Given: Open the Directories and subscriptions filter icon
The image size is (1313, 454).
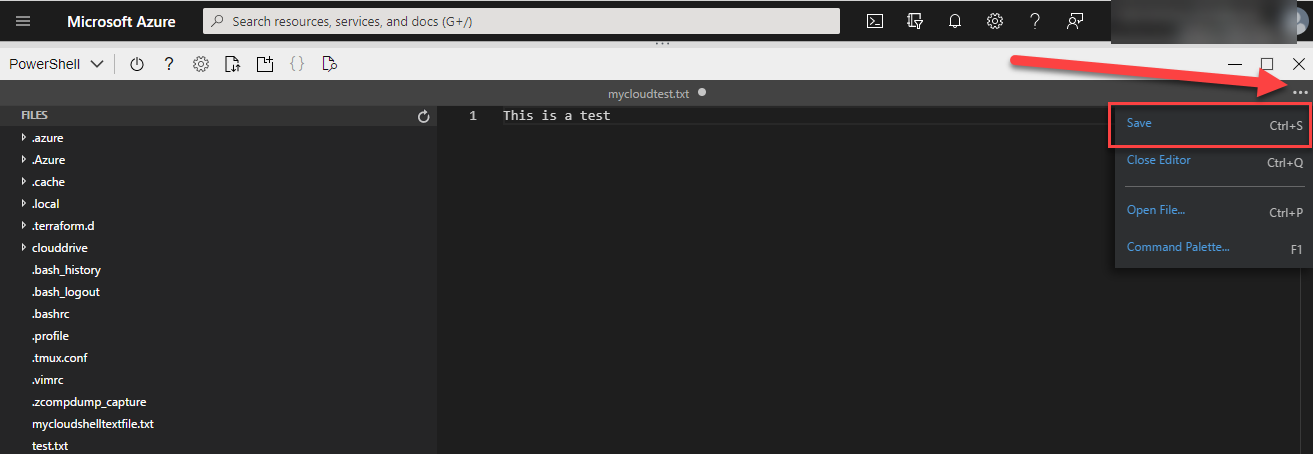Looking at the screenshot, I should 914,21.
